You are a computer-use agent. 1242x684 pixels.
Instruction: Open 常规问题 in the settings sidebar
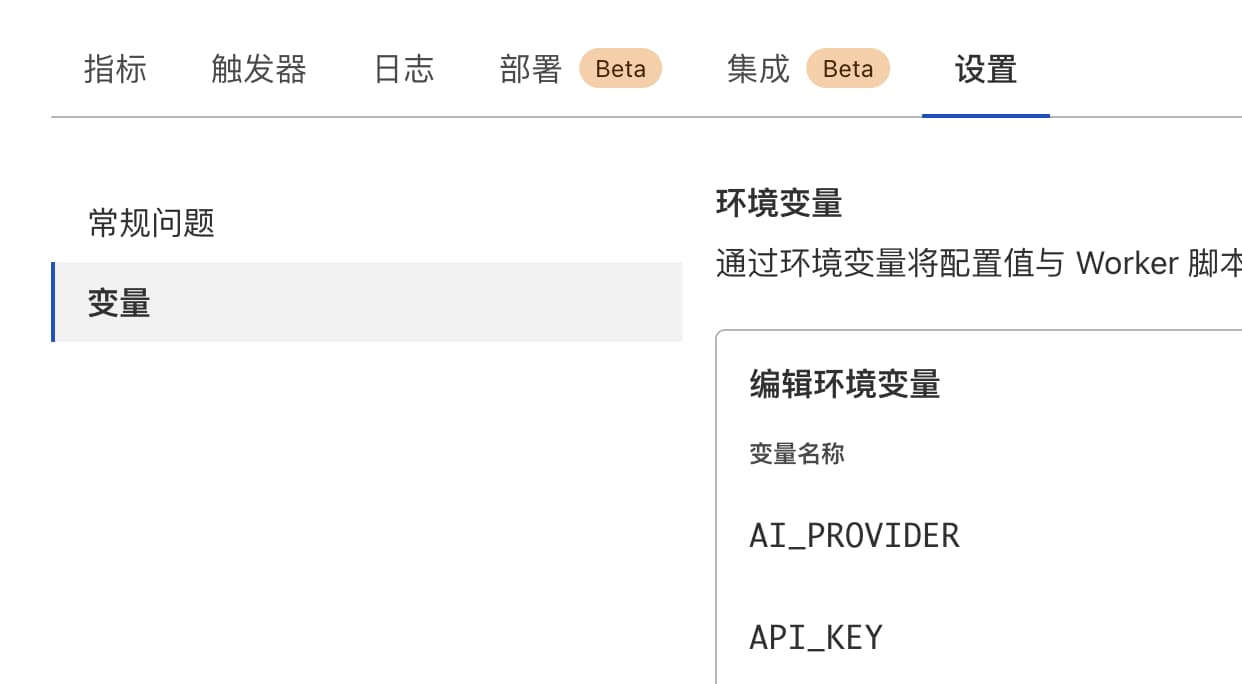tap(152, 223)
